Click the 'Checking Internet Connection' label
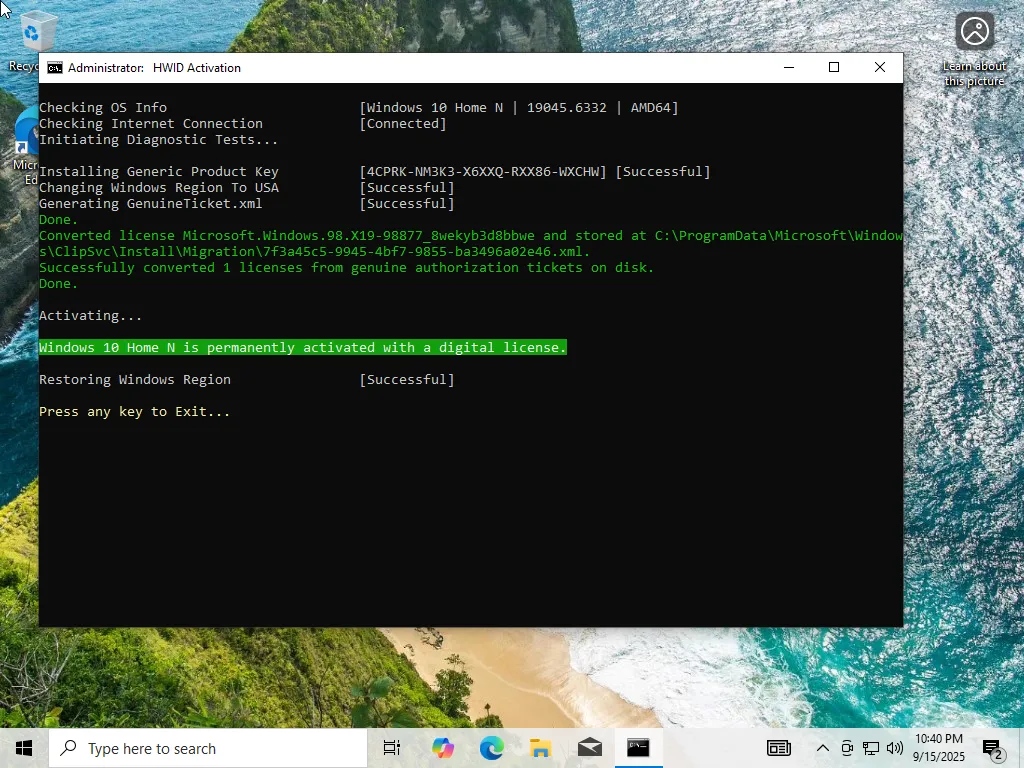This screenshot has height=768, width=1024. tap(151, 123)
